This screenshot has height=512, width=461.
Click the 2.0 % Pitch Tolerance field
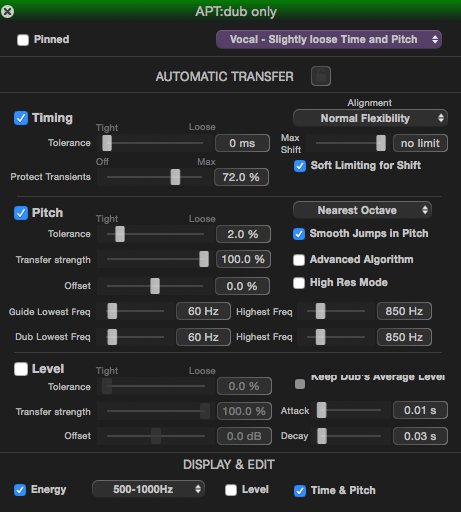[243, 234]
